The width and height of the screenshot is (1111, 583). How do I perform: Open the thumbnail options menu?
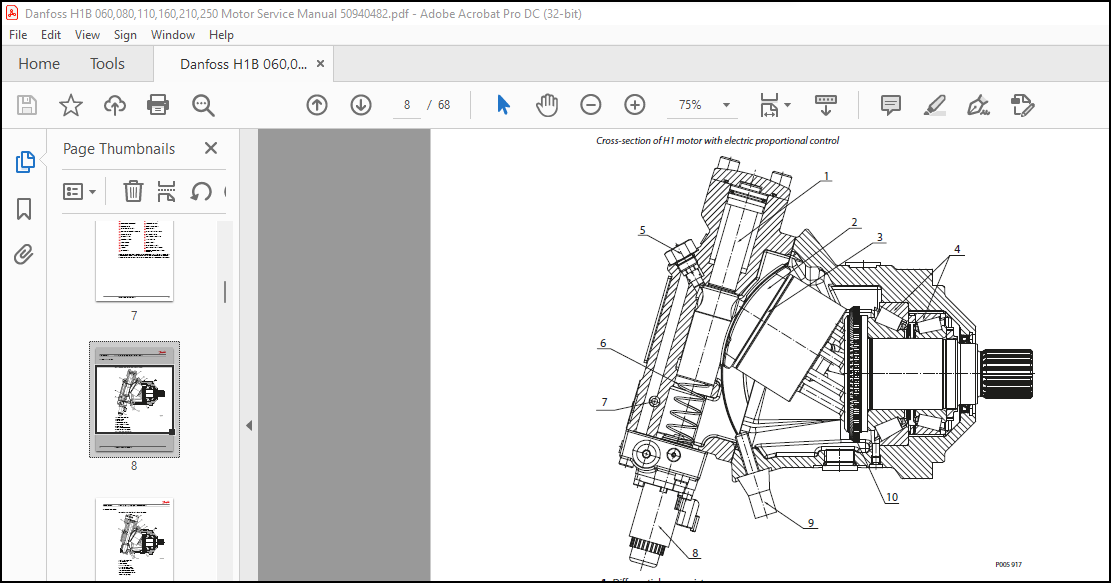[x=79, y=191]
